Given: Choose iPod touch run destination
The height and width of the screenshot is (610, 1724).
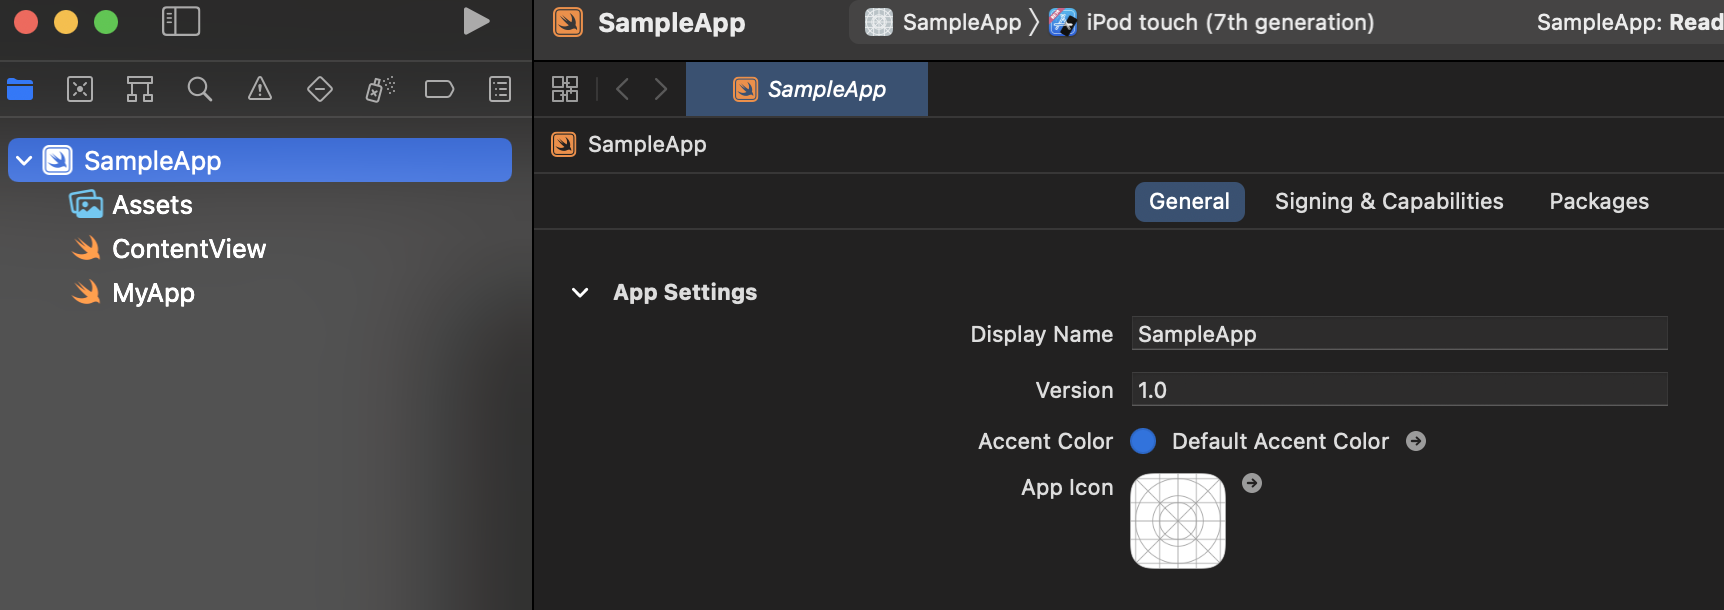Looking at the screenshot, I should click(1212, 22).
